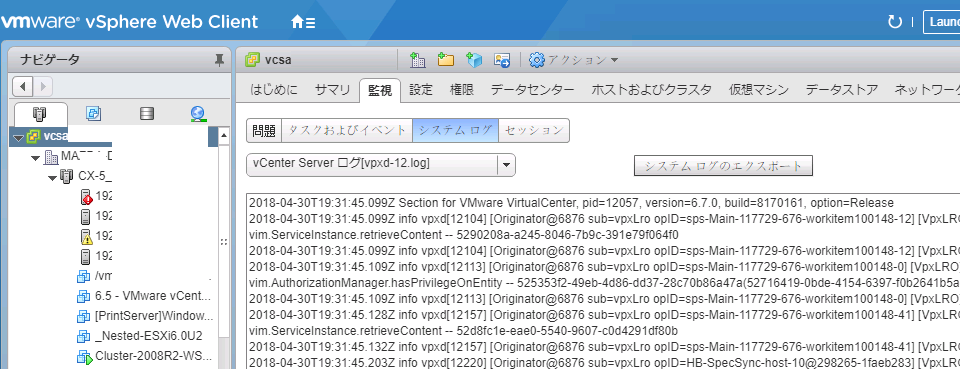Click the new folder toolbar icon
960x369 pixels.
446,59
